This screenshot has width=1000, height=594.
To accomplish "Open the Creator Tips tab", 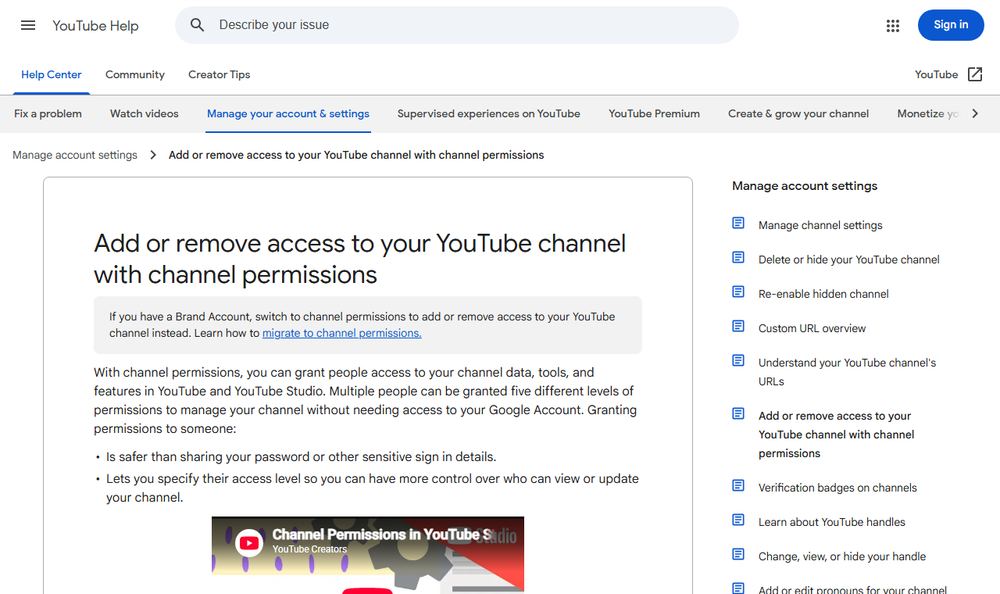I will click(x=219, y=75).
